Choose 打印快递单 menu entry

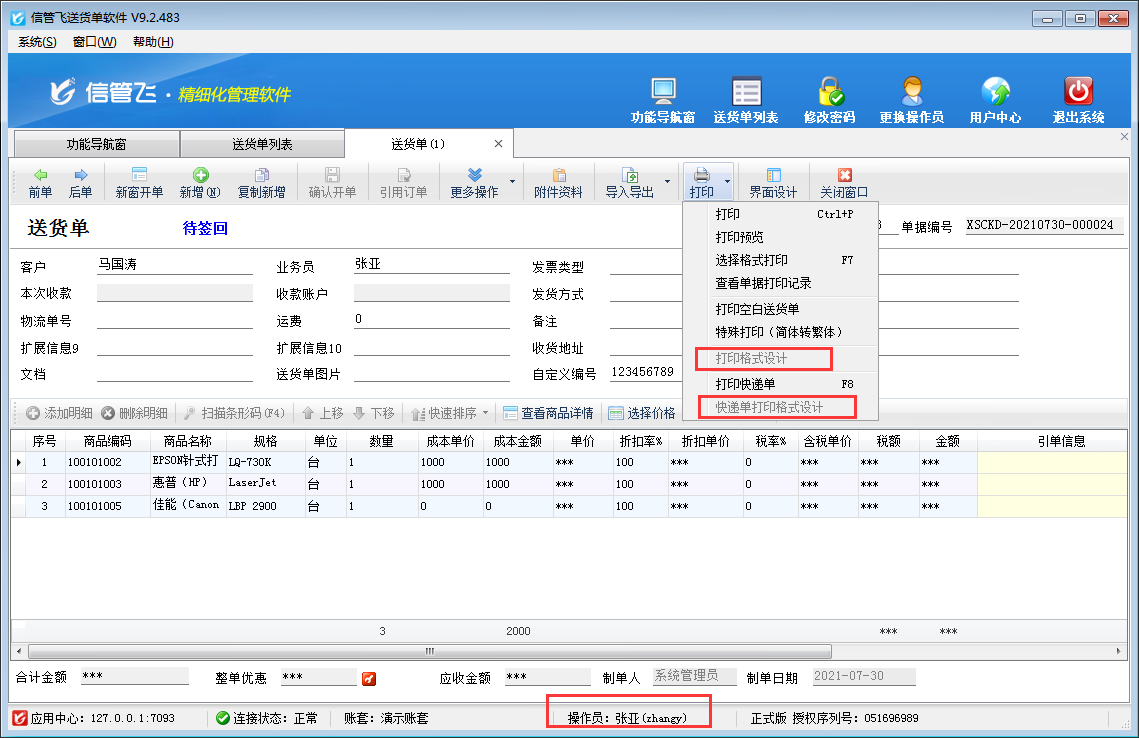click(780, 384)
